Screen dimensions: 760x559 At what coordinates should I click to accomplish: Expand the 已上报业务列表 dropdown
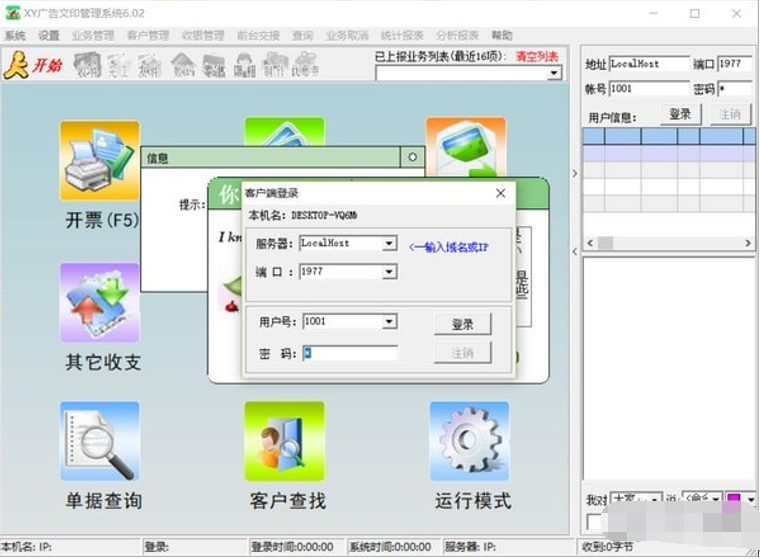point(554,73)
